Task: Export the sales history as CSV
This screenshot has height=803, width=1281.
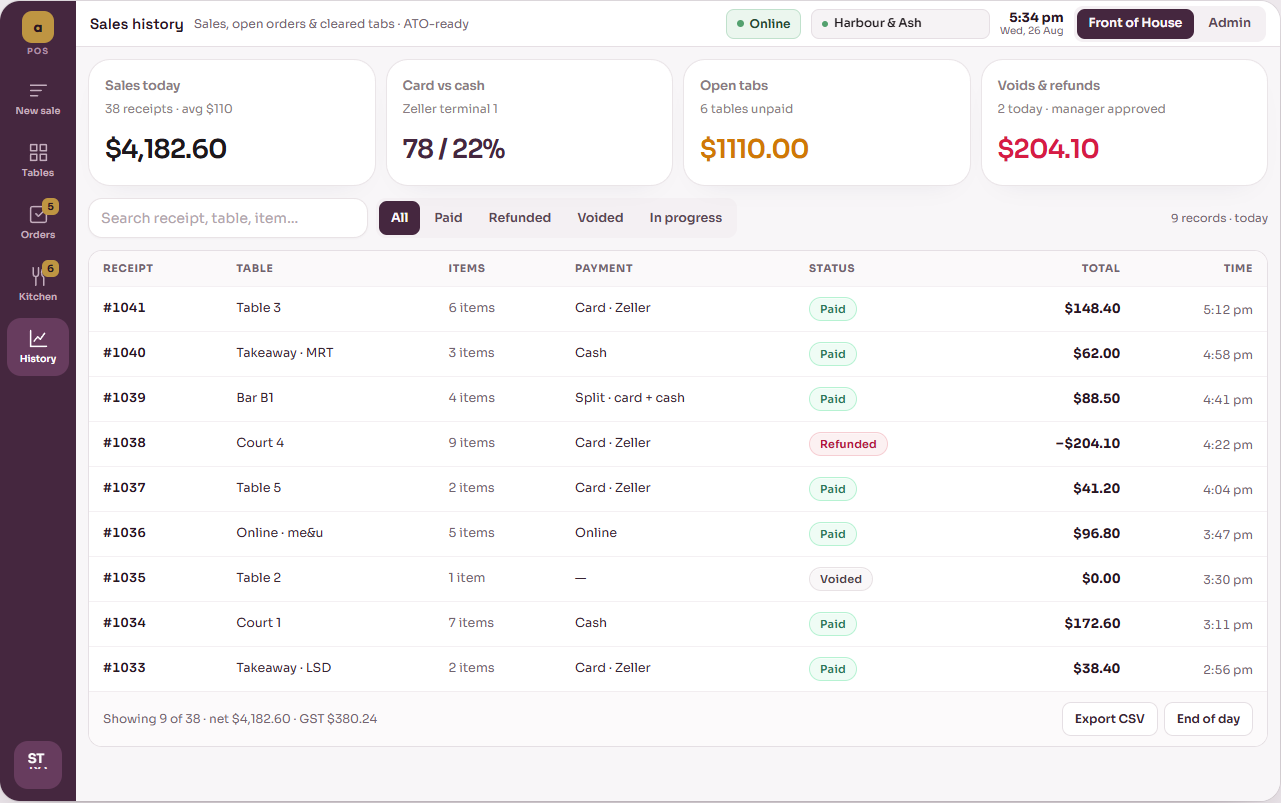Action: 1110,719
